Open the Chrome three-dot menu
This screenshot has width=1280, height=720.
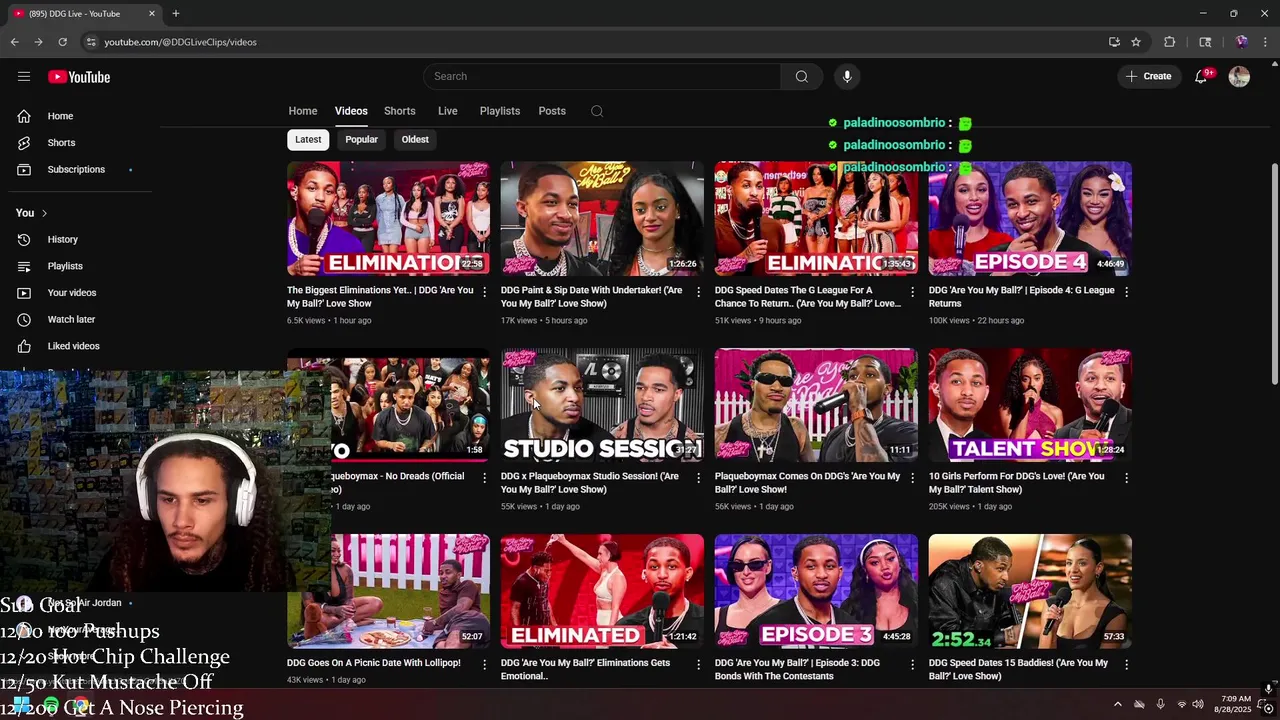[1266, 42]
